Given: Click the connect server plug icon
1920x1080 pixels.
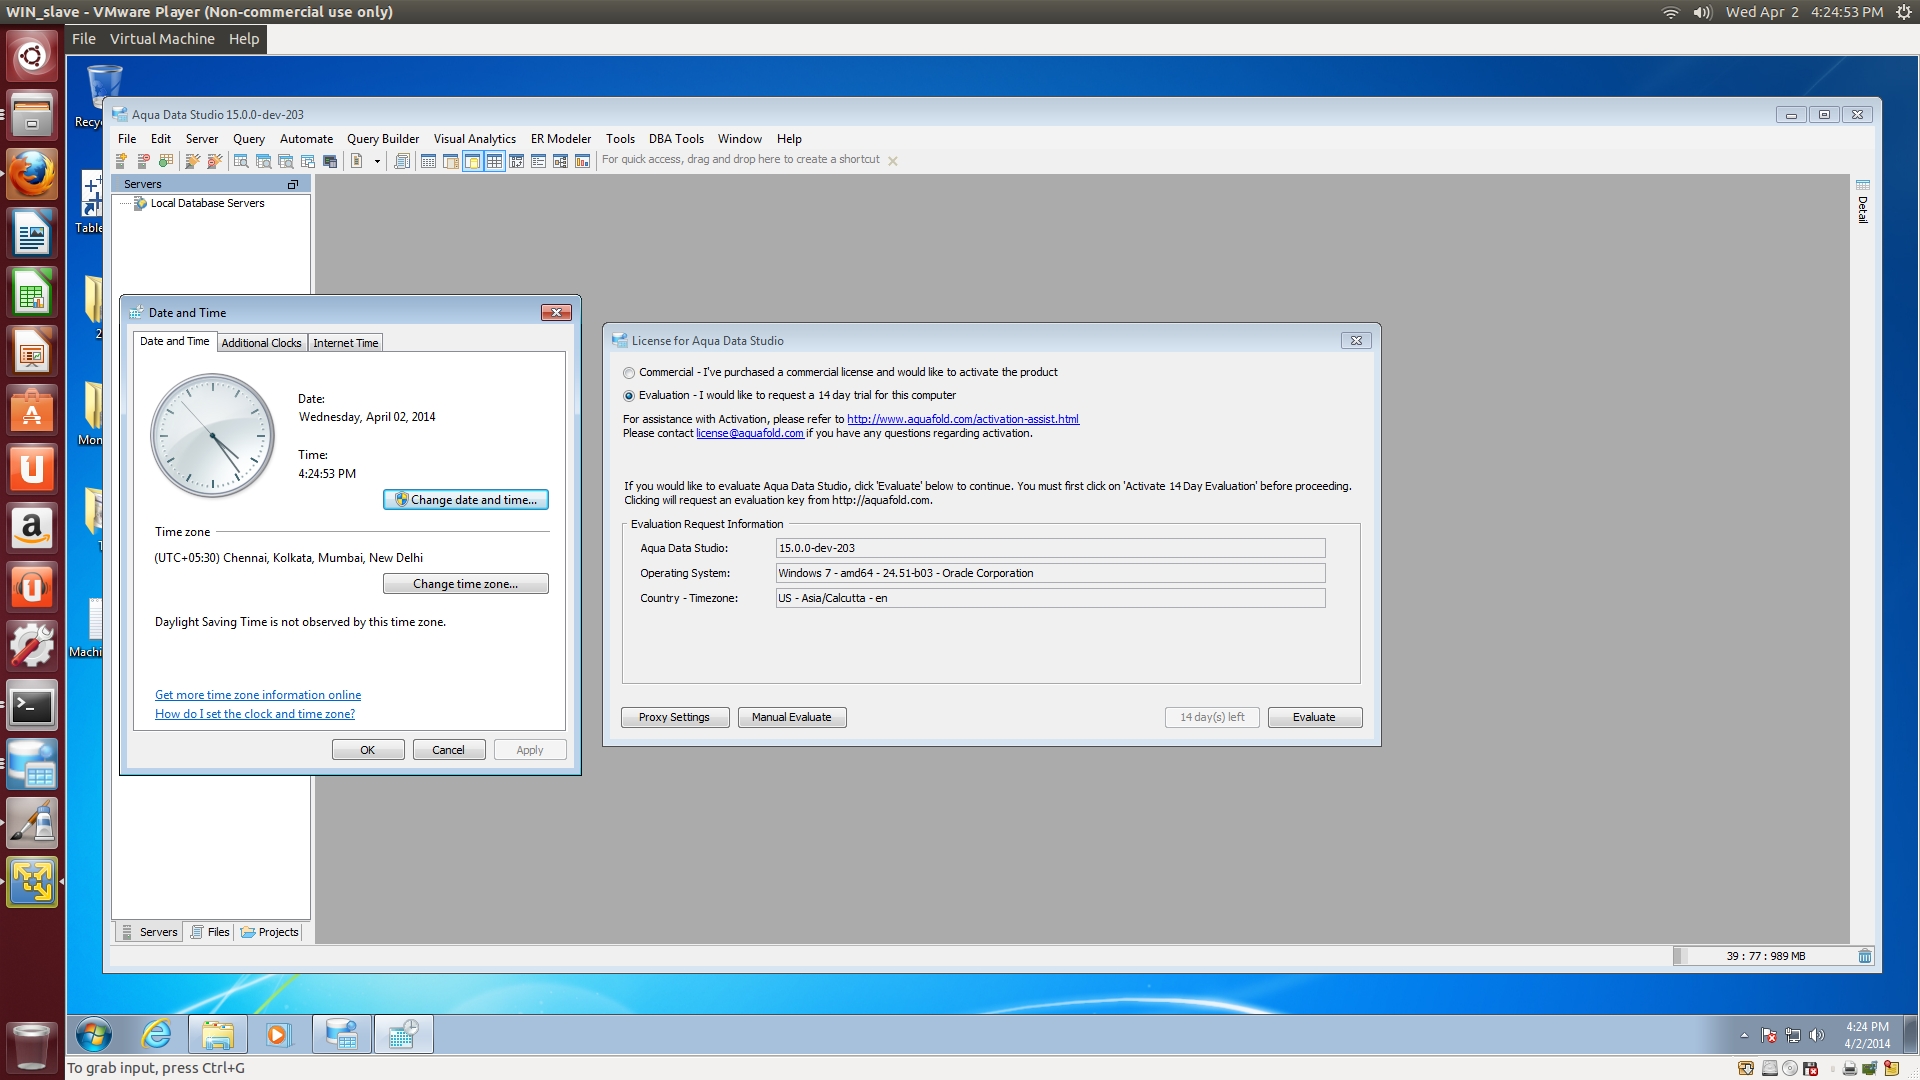Looking at the screenshot, I should point(192,161).
